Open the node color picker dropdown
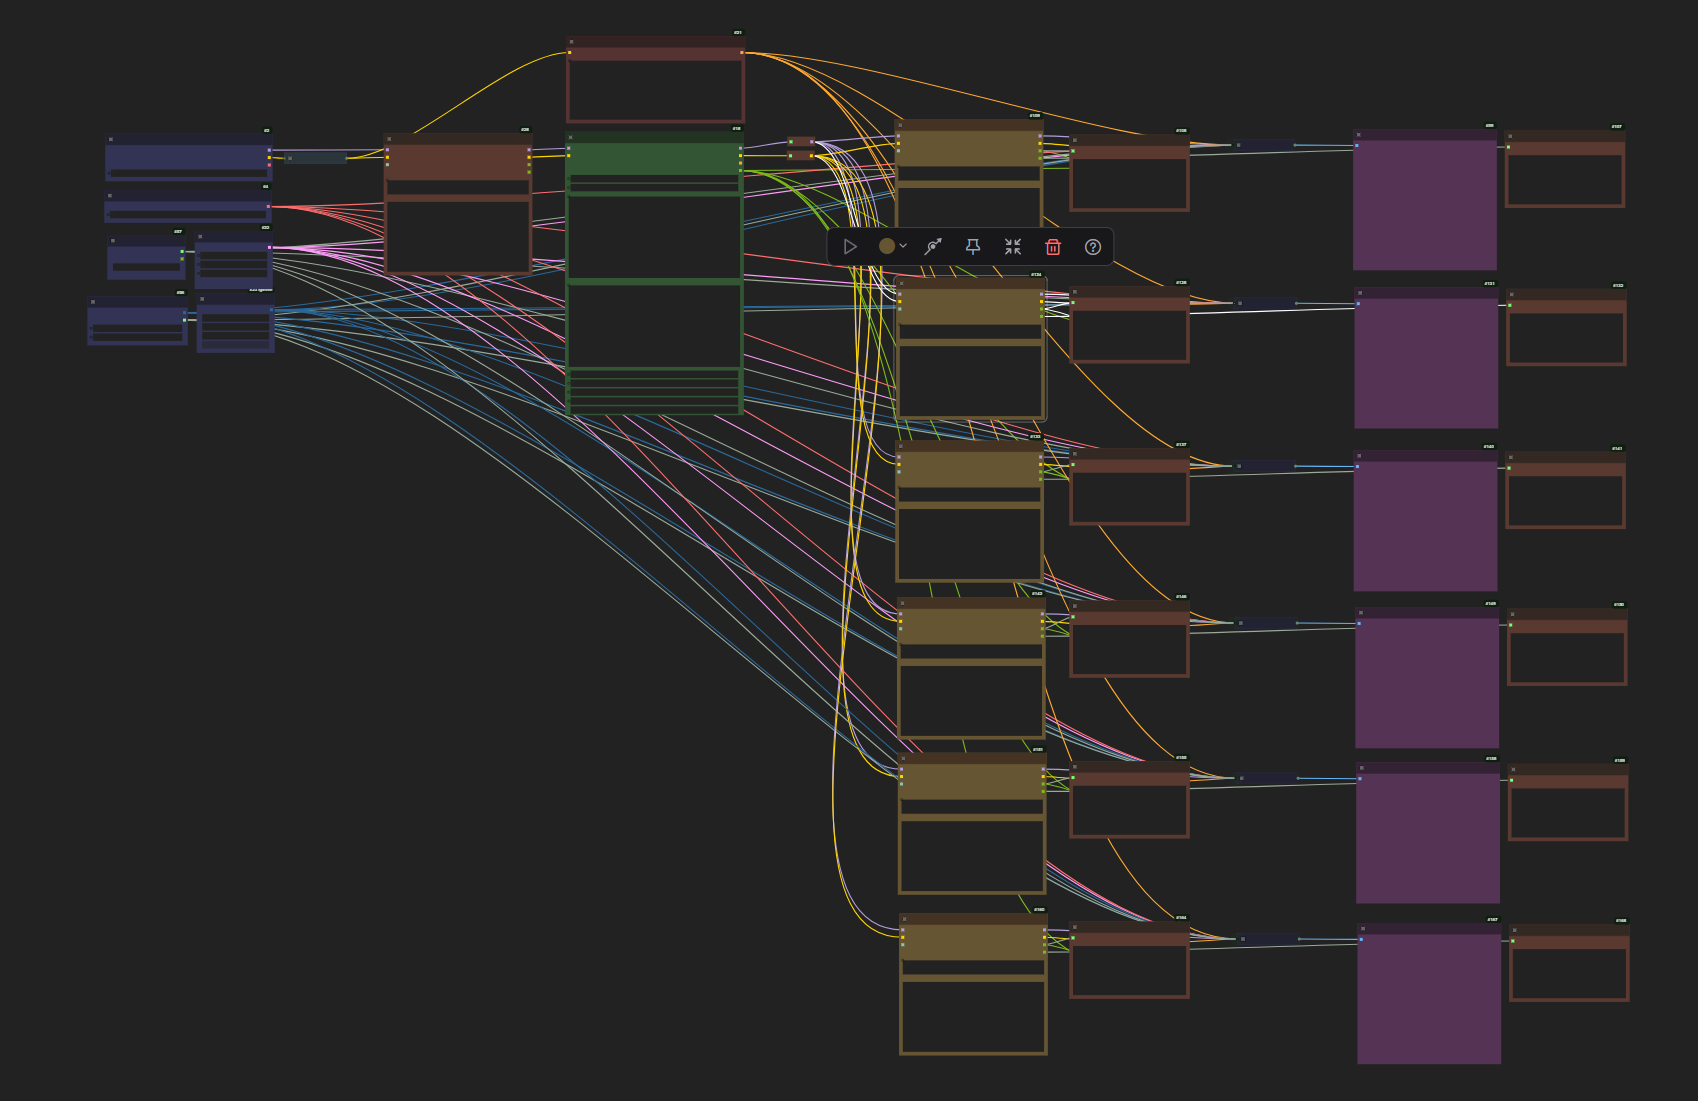Viewport: 1698px width, 1101px height. (x=892, y=246)
